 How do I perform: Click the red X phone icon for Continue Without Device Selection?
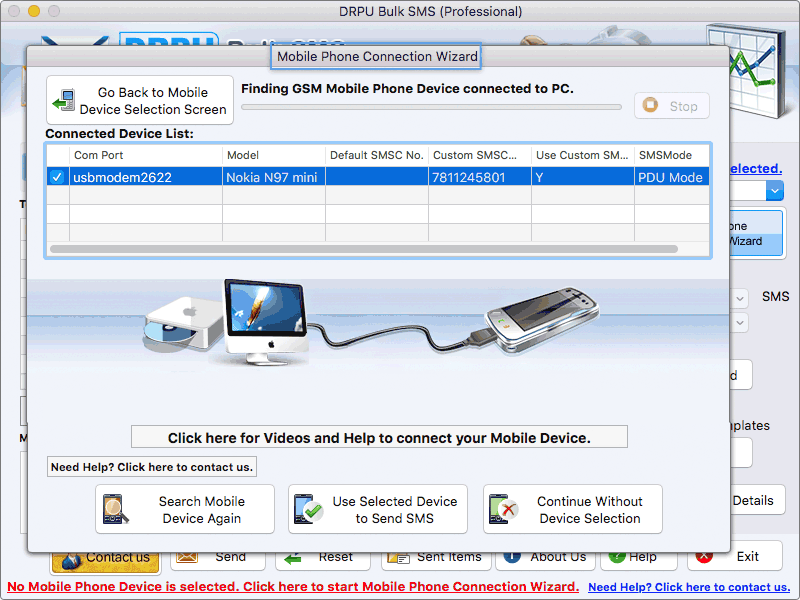point(503,509)
